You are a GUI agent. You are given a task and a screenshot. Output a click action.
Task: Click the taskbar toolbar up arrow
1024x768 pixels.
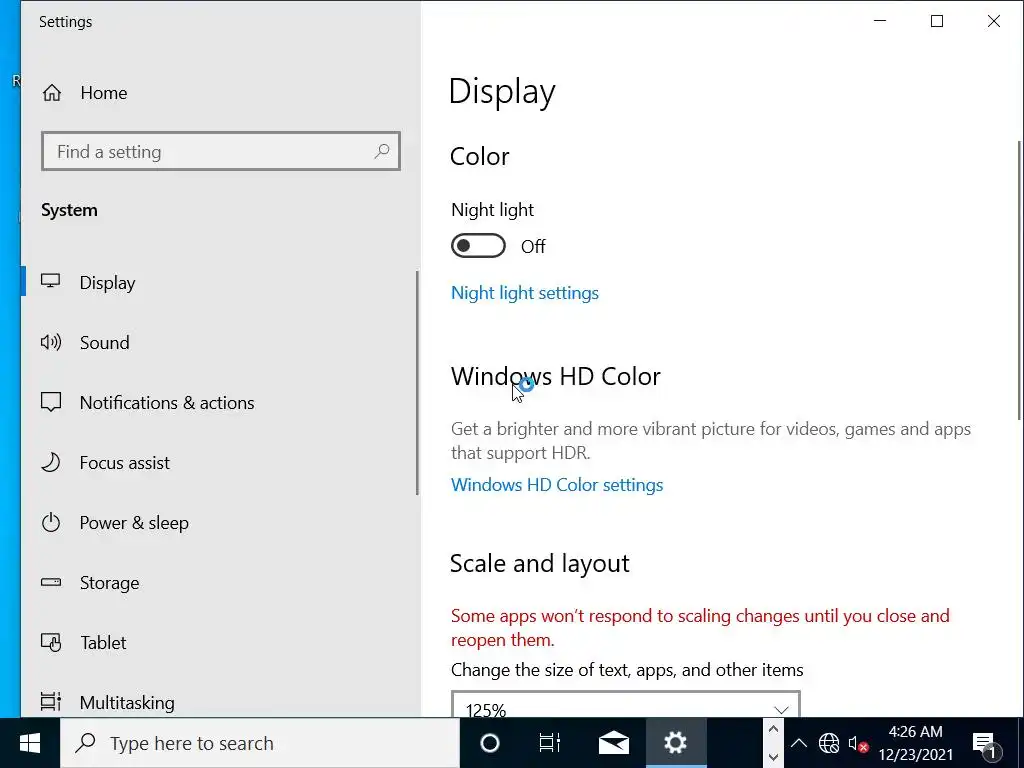(773, 729)
